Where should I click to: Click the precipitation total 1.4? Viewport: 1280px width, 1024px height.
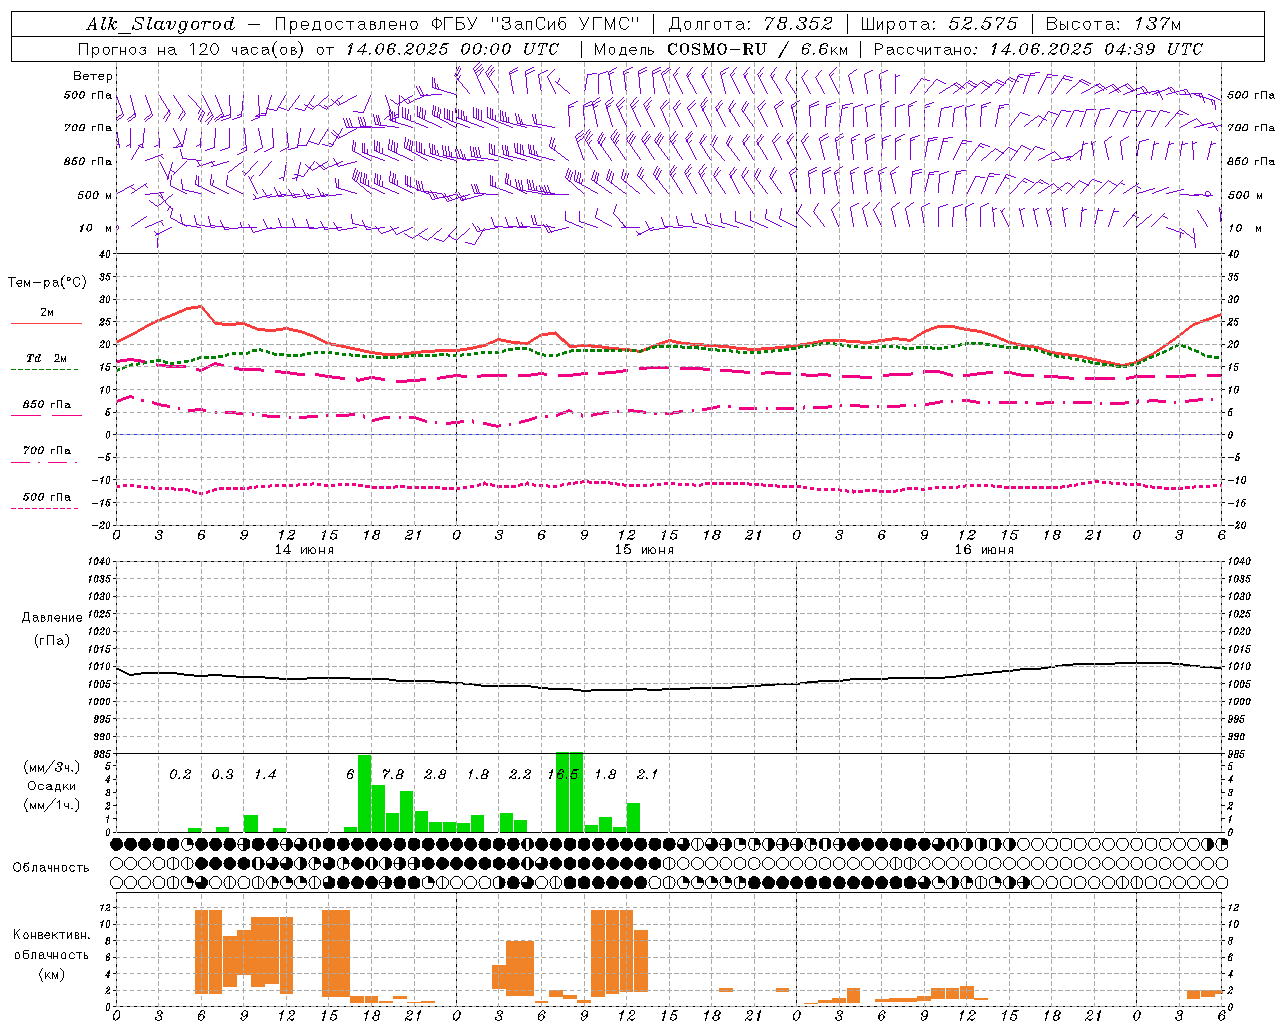265,774
